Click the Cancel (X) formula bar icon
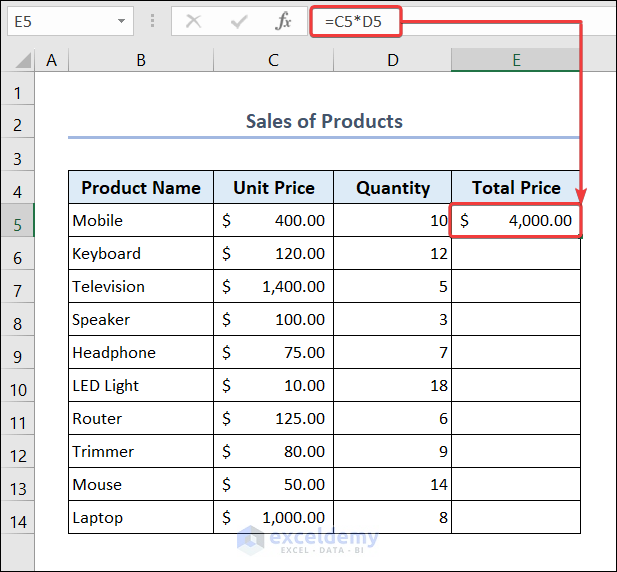The width and height of the screenshot is (617, 572). tap(193, 21)
